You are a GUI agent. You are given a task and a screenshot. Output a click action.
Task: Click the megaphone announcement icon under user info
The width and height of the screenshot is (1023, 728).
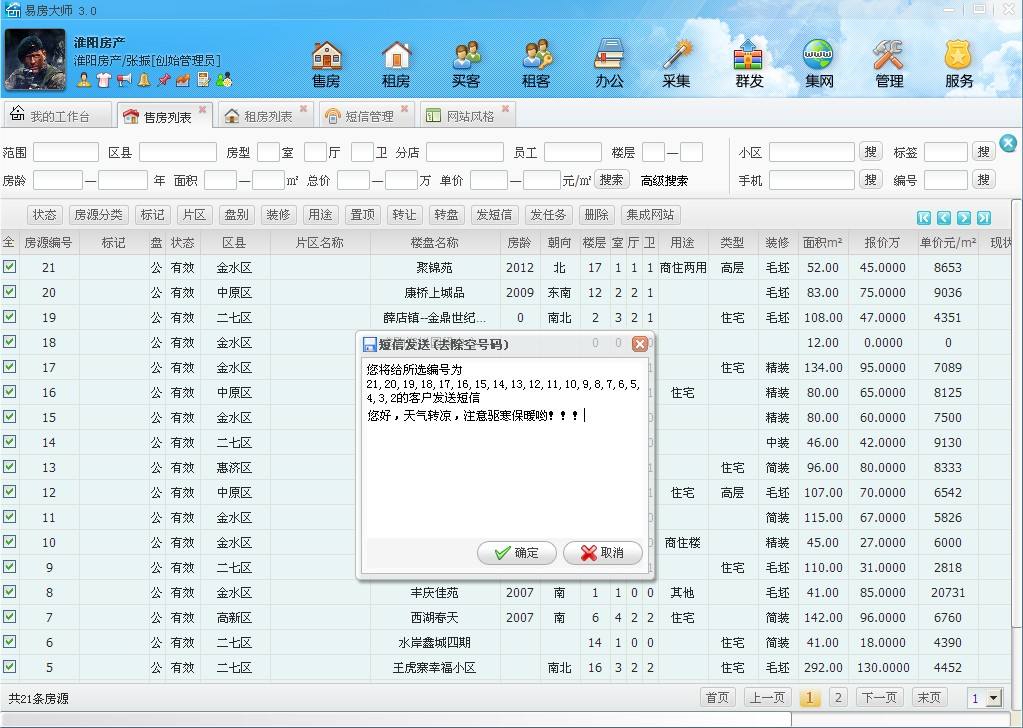[x=122, y=79]
